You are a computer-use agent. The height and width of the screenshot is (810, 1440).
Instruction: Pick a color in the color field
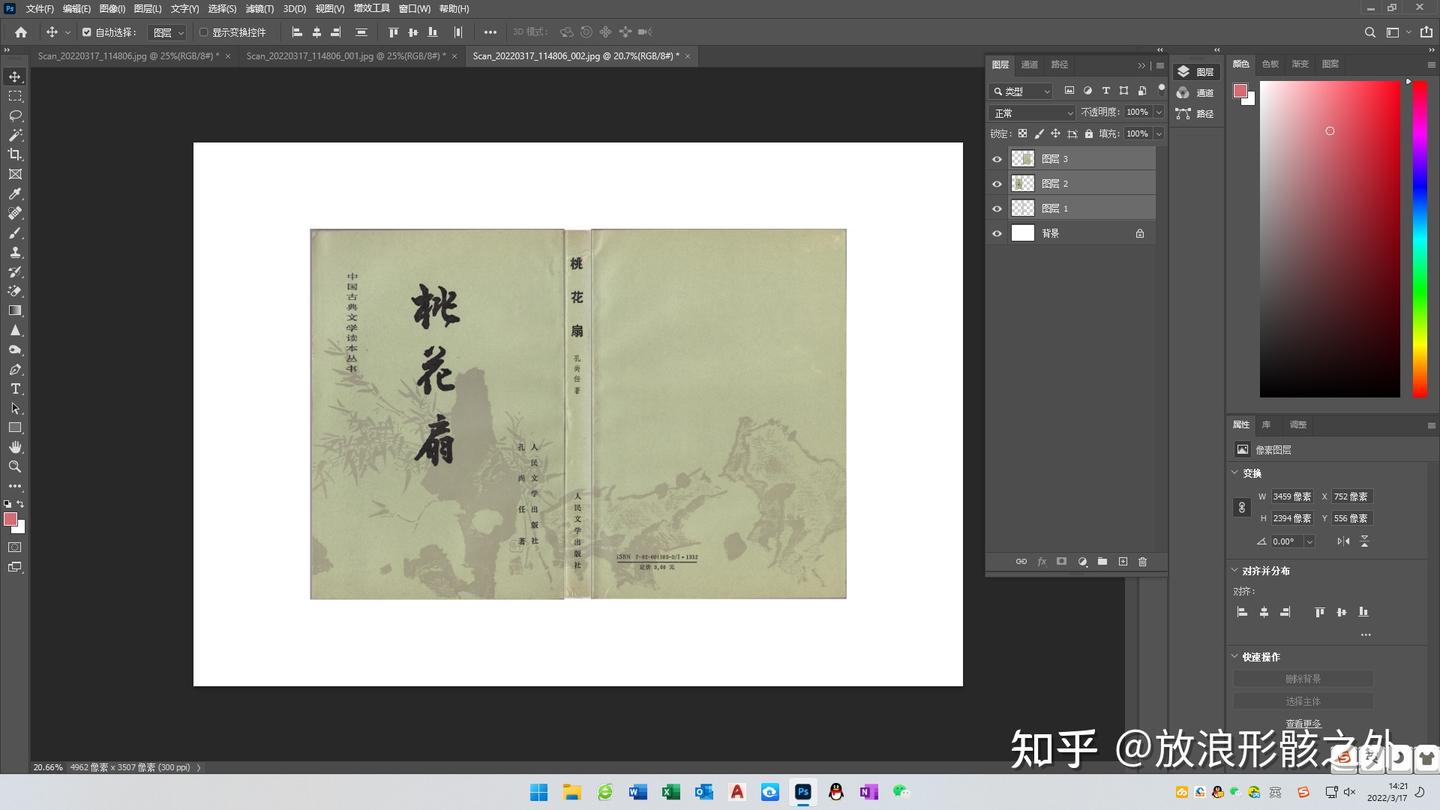click(x=1330, y=239)
